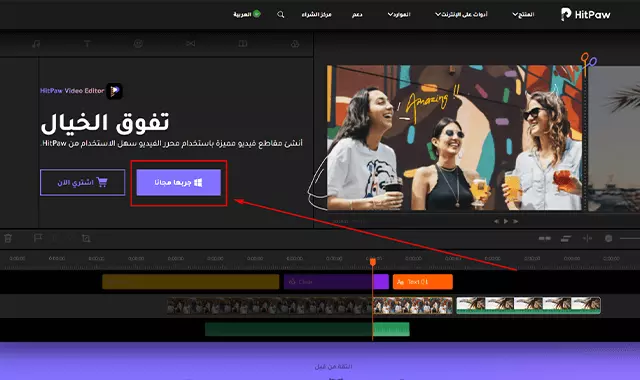This screenshot has width=640, height=380.
Task: Click the جربها مجانا free trial button
Action: pos(178,182)
